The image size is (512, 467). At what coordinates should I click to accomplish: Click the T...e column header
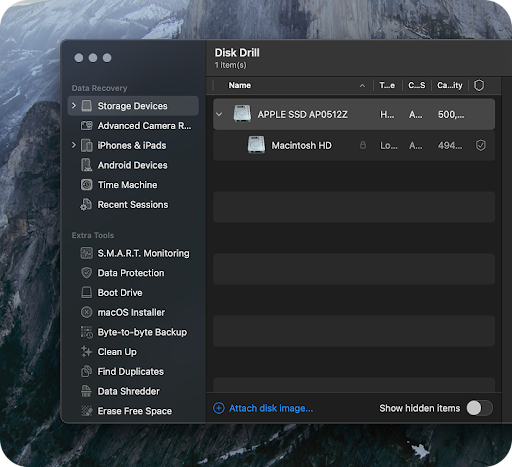pyautogui.click(x=387, y=85)
